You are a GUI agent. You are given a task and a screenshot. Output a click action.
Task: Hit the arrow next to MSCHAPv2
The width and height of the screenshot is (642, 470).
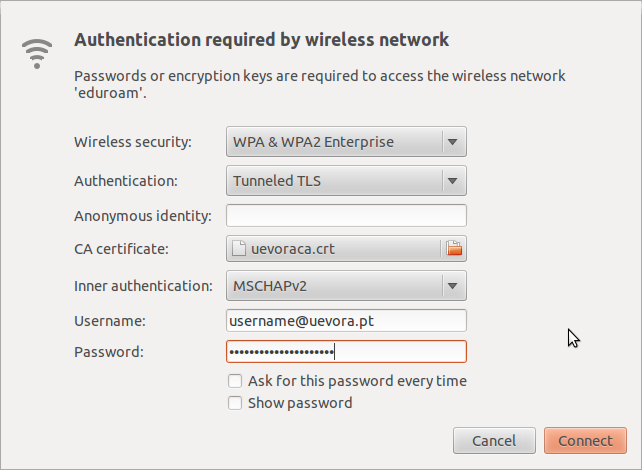click(453, 286)
